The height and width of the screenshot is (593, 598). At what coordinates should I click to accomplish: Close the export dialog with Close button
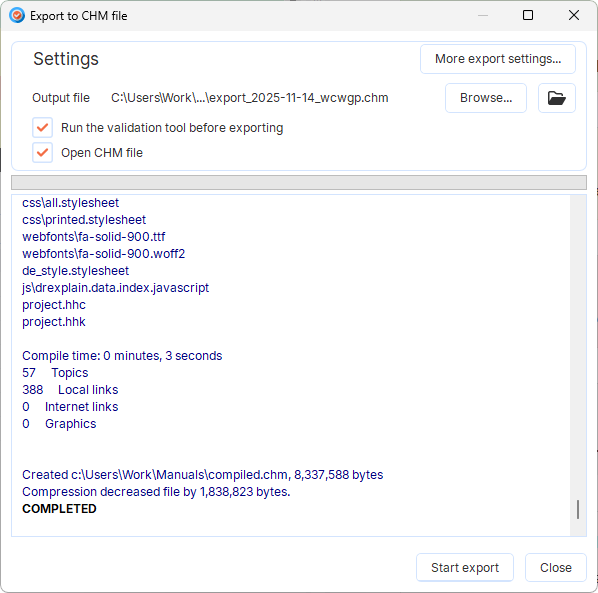[x=556, y=567]
